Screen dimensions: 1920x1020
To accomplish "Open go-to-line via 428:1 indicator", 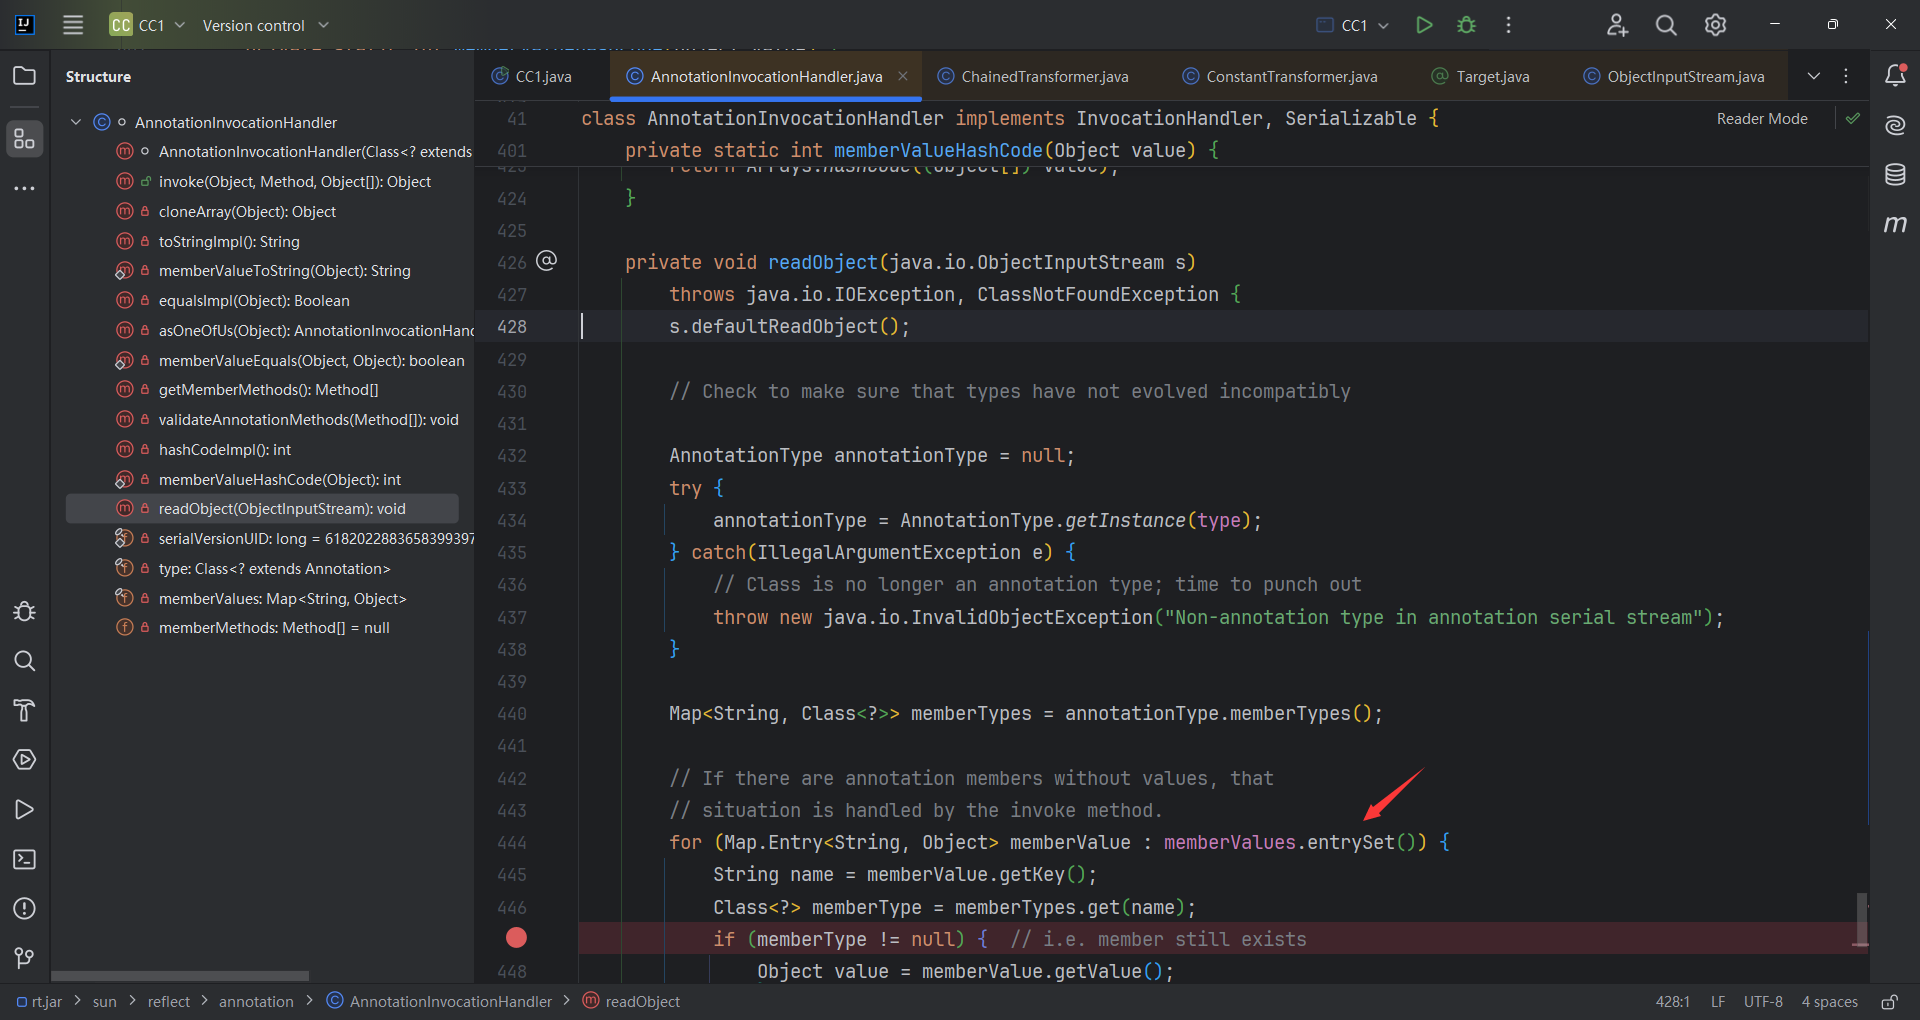I will [x=1672, y=1001].
